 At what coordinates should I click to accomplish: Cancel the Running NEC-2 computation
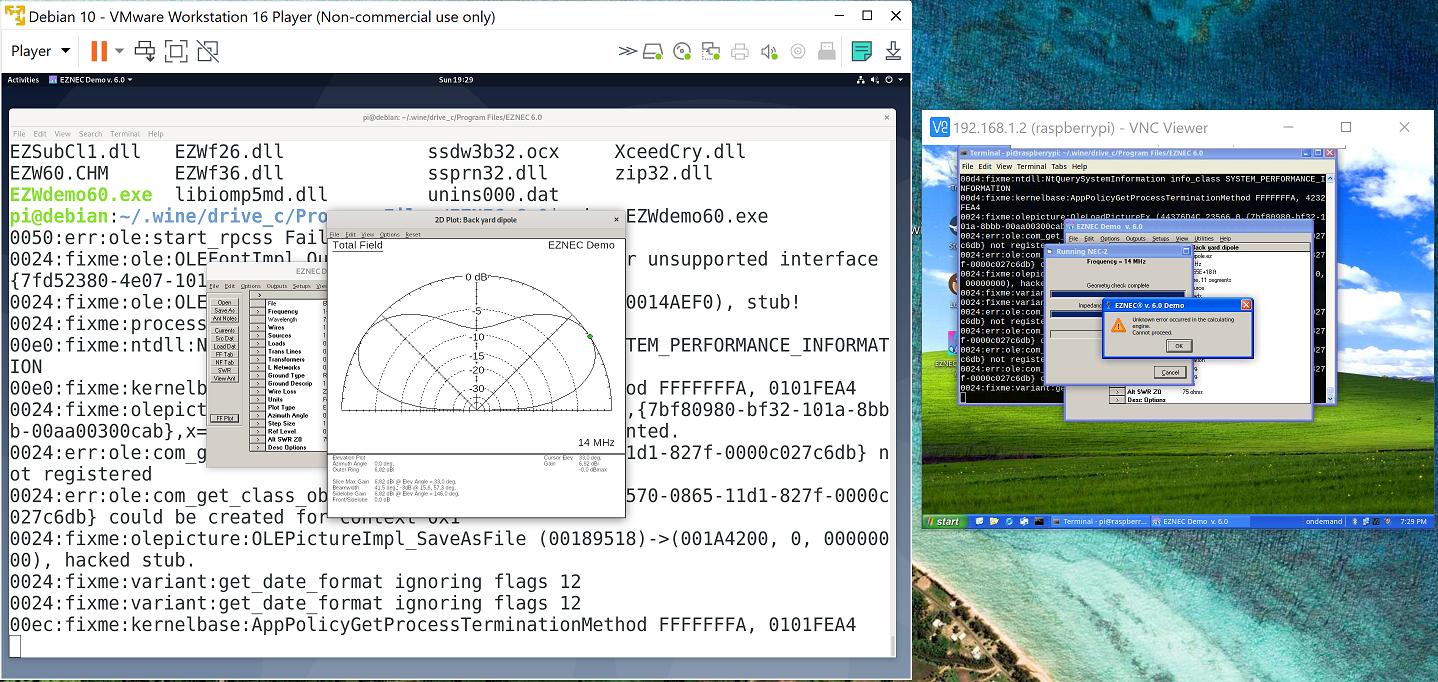coord(1171,371)
